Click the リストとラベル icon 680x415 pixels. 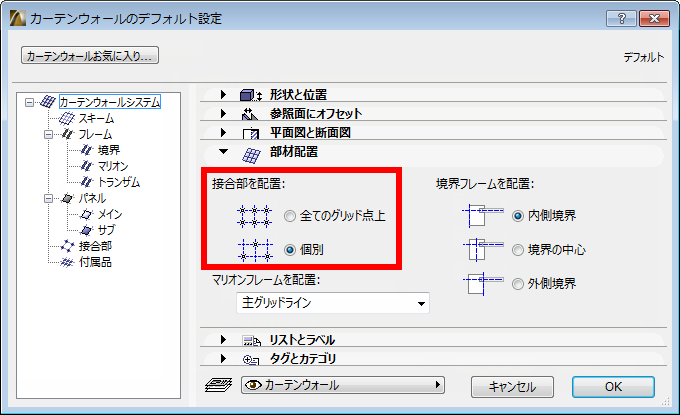[x=252, y=341]
